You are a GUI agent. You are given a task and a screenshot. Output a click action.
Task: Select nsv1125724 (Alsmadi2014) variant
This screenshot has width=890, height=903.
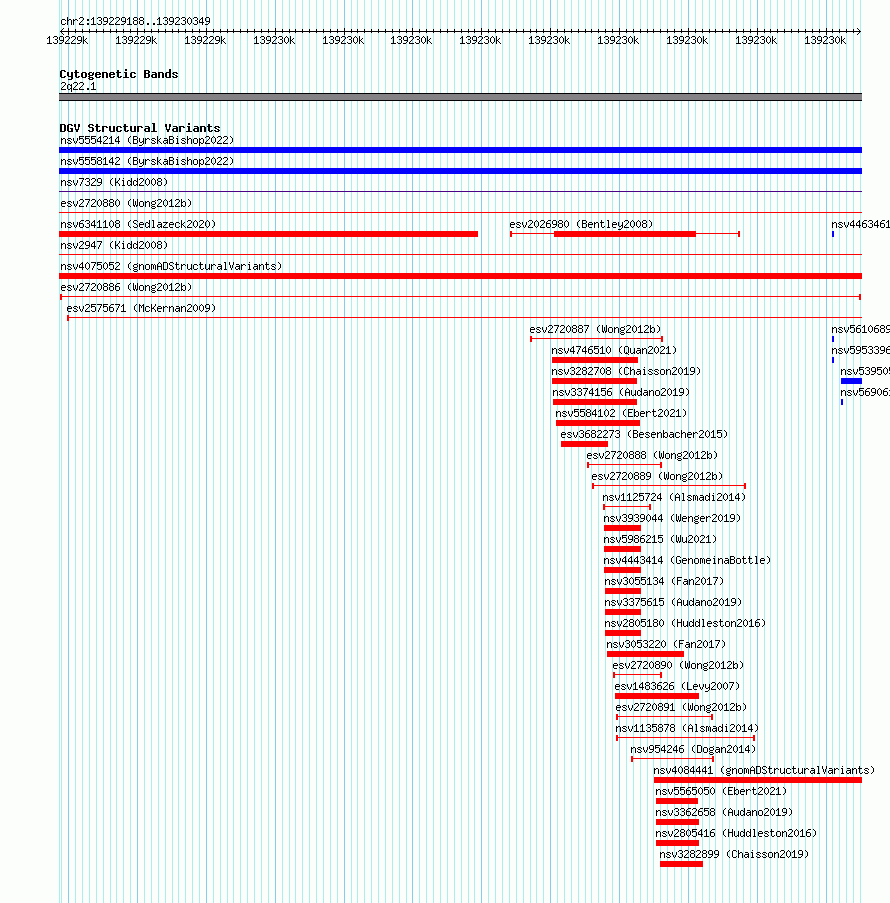[x=674, y=498]
